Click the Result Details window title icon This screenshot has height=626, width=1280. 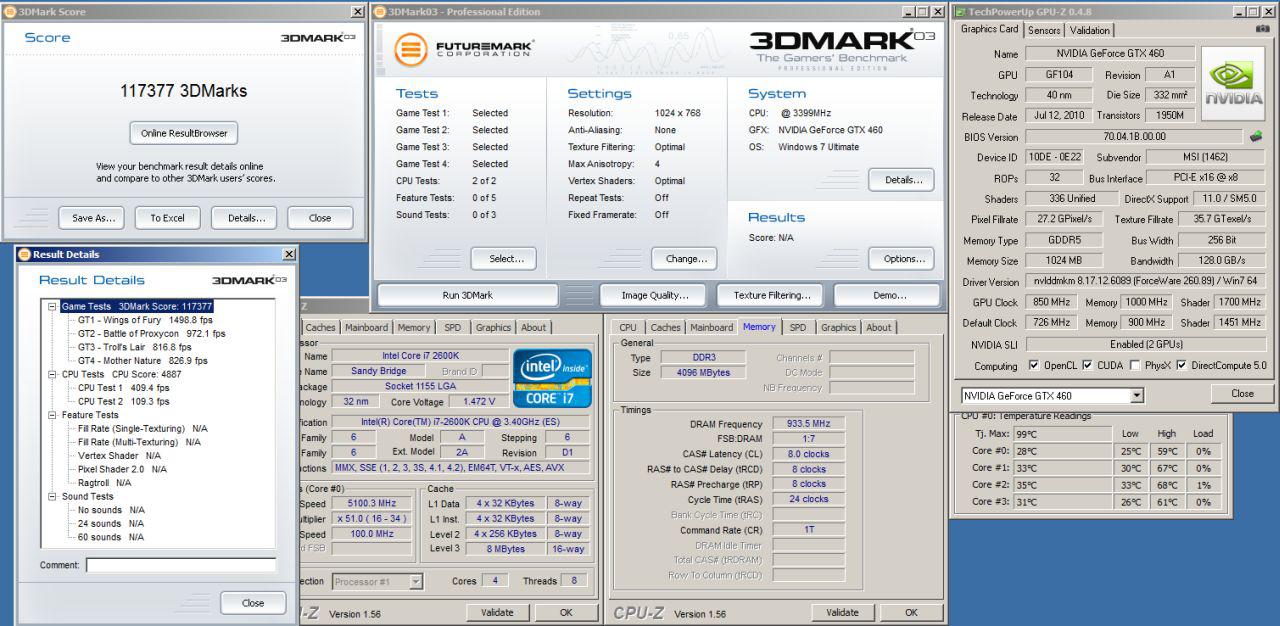[x=24, y=254]
